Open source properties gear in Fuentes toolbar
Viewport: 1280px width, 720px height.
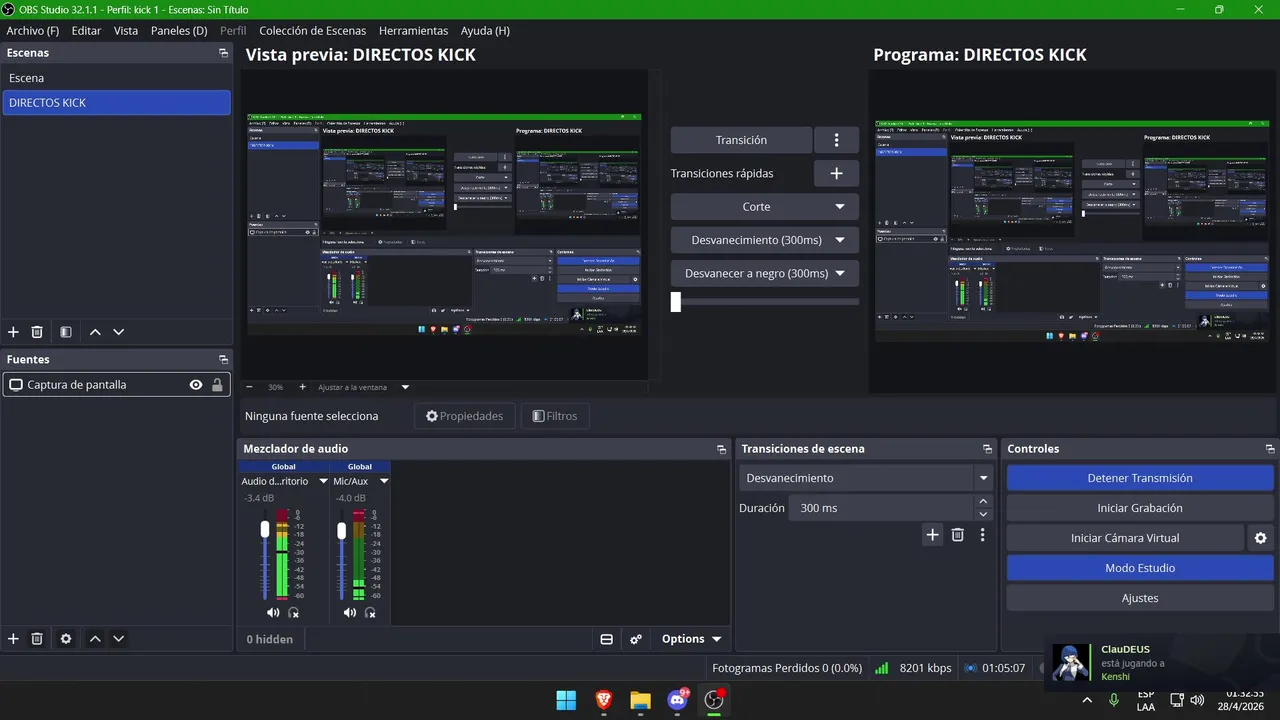pos(66,639)
